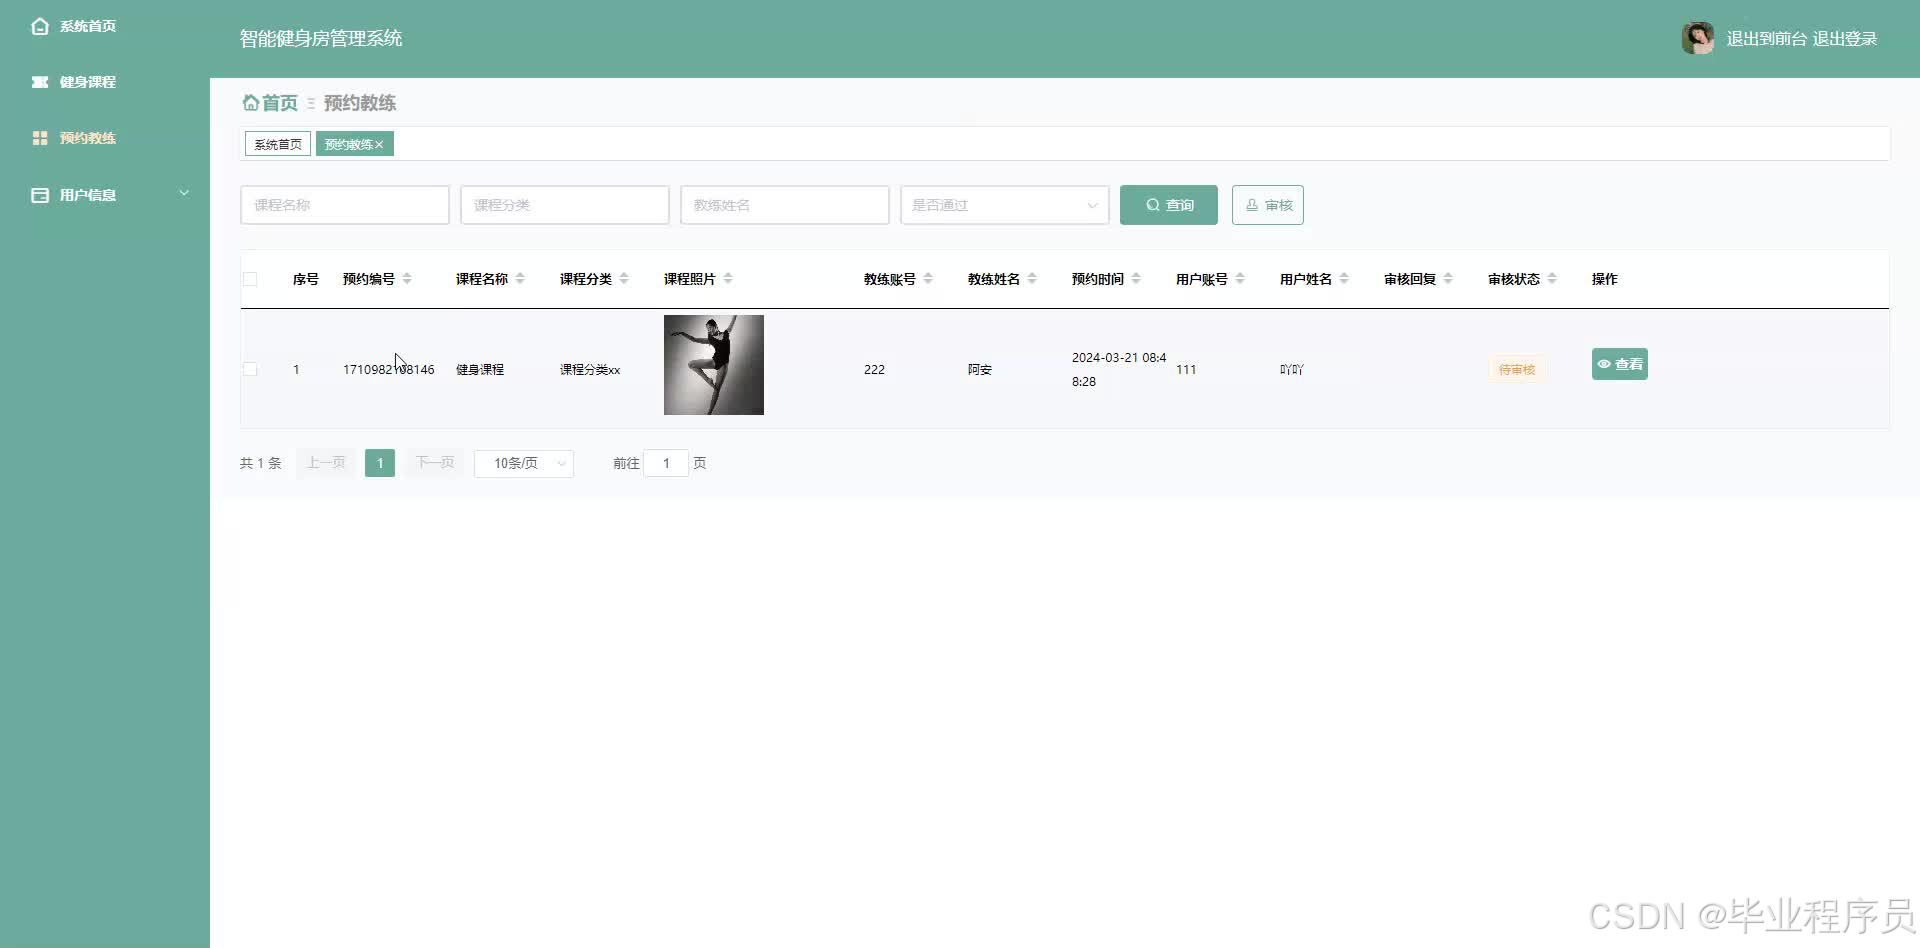
Task: Click the 查看 view button
Action: (x=1620, y=364)
